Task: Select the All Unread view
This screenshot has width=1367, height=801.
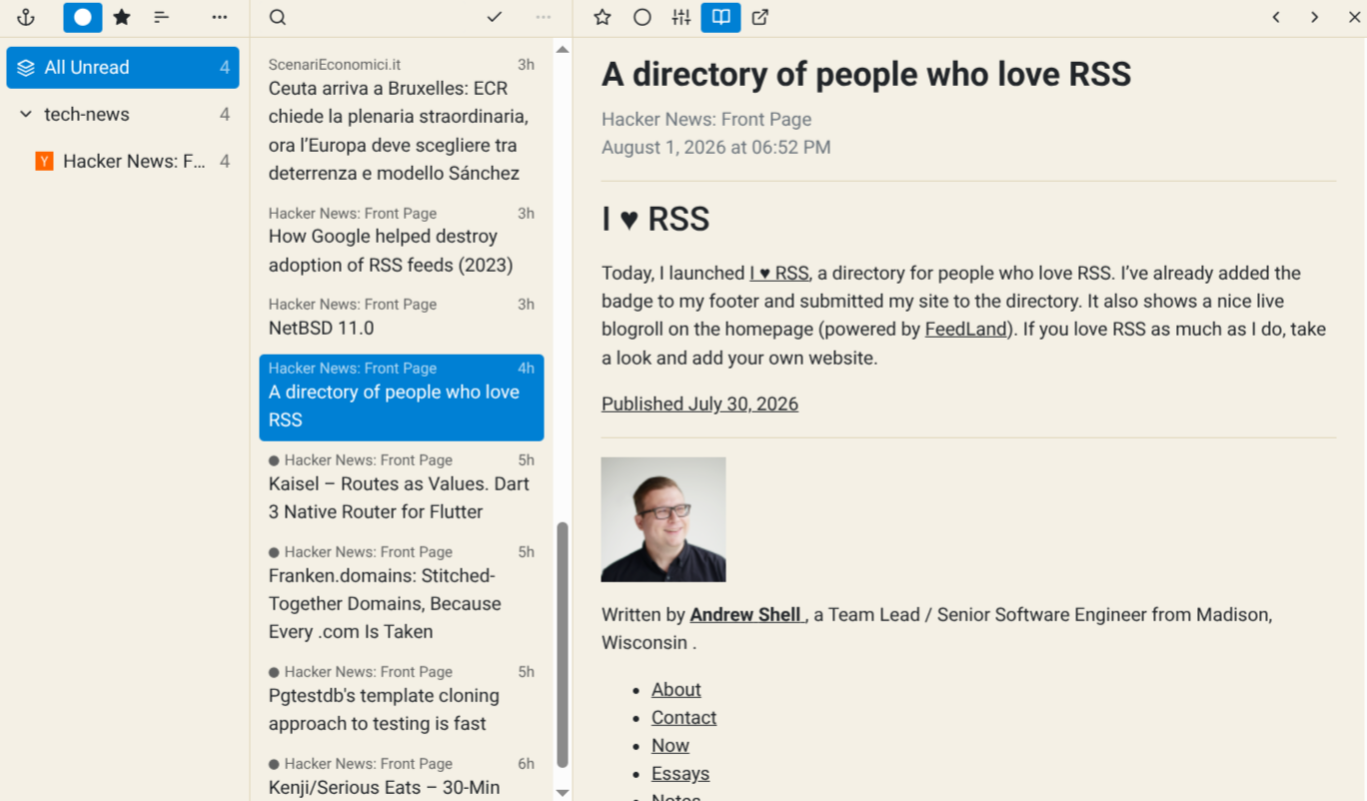Action: point(123,68)
